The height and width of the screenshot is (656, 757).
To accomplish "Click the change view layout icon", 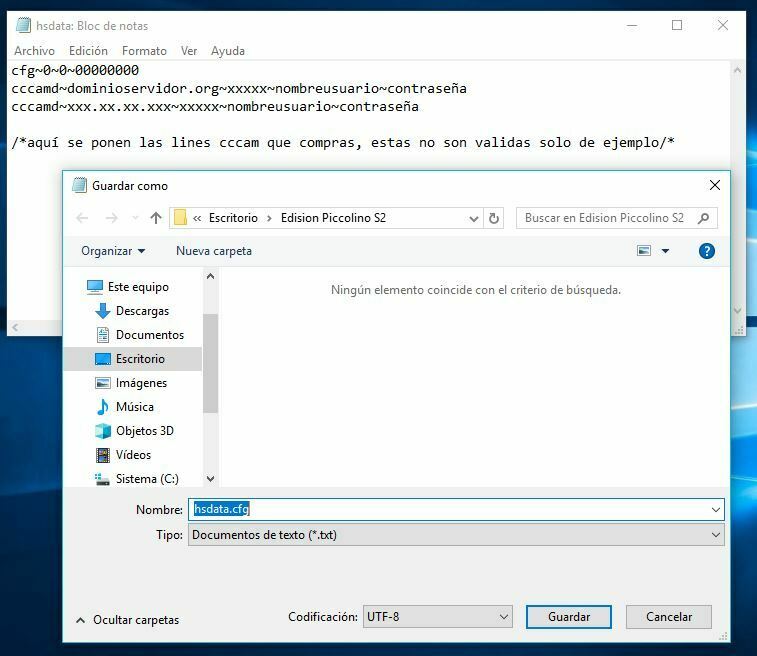I will click(x=644, y=251).
